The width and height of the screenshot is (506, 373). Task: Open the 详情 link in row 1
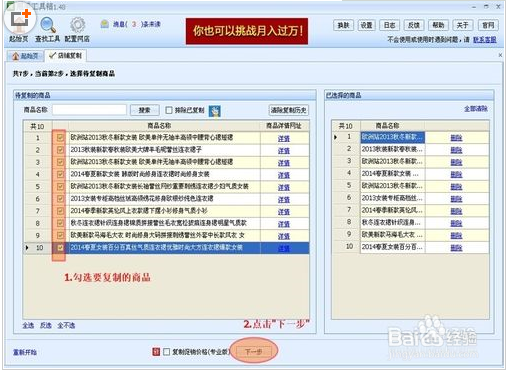coord(284,138)
